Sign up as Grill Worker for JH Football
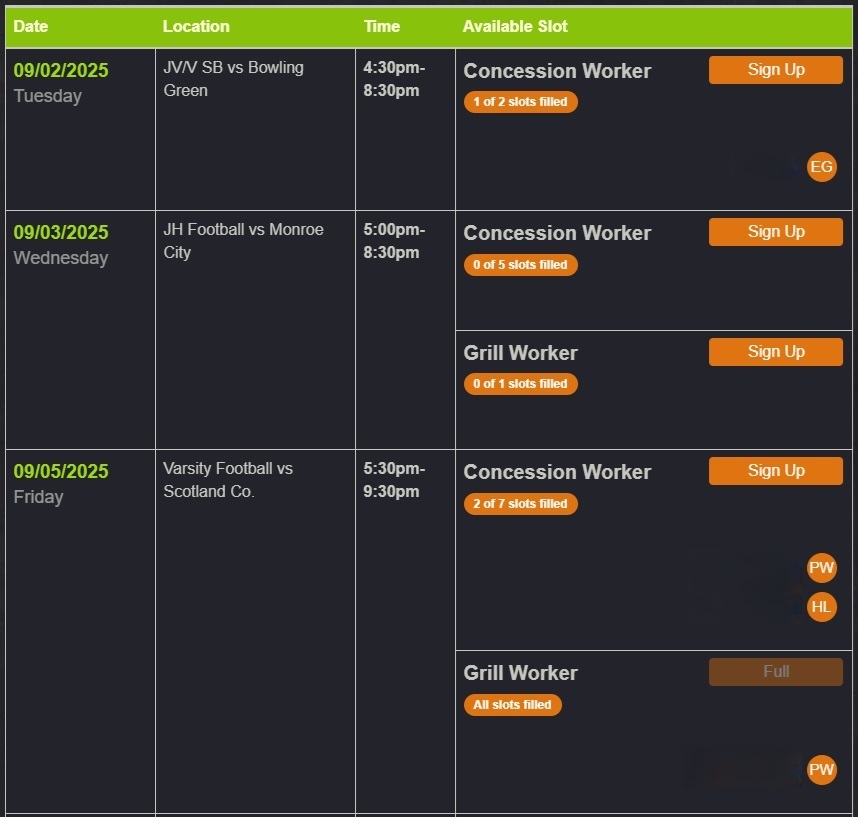The width and height of the screenshot is (858, 817). (775, 351)
